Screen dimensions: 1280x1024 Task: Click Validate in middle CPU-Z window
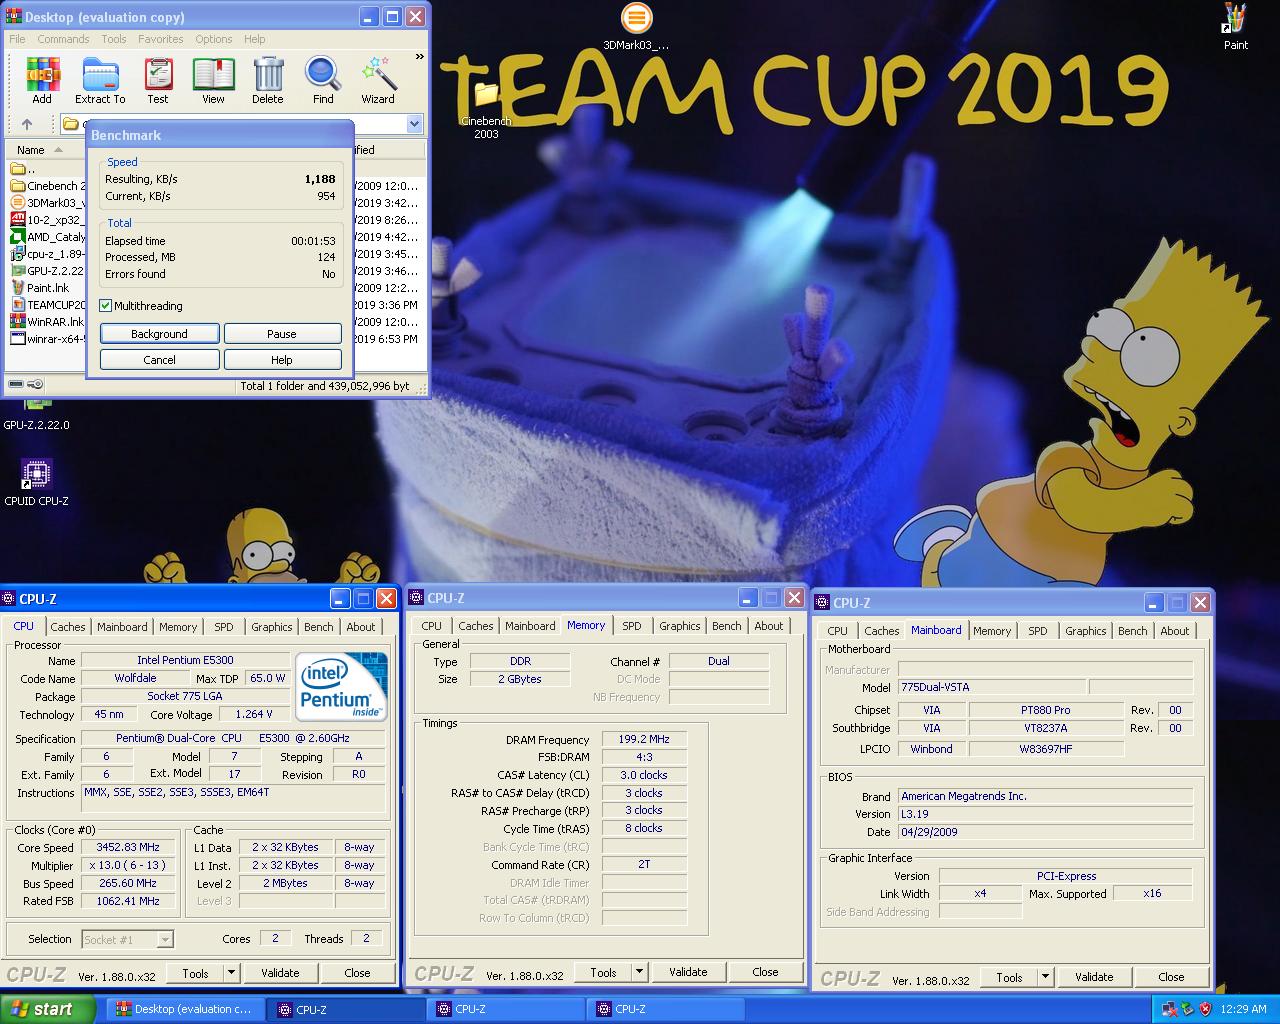pyautogui.click(x=688, y=972)
